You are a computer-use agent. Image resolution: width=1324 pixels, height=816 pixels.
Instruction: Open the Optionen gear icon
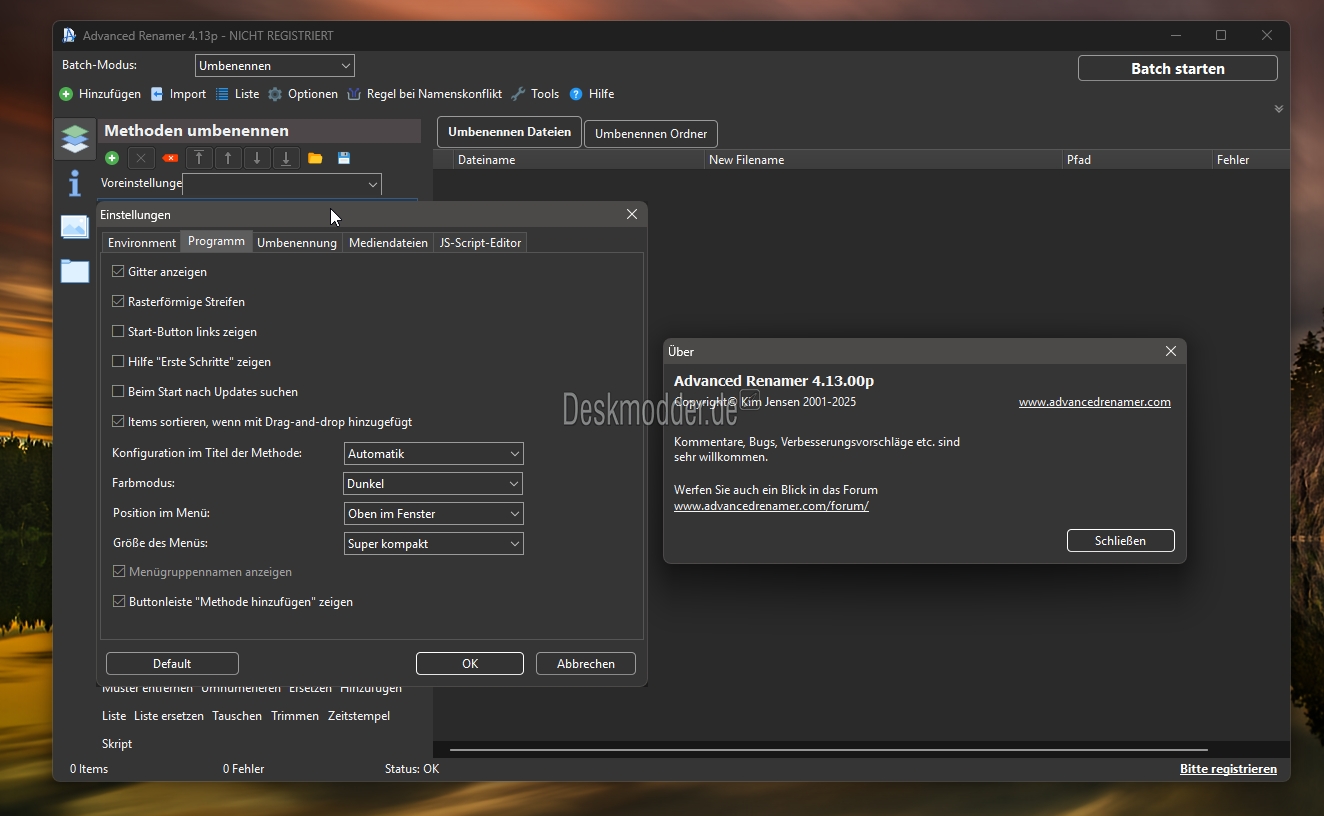(x=275, y=94)
